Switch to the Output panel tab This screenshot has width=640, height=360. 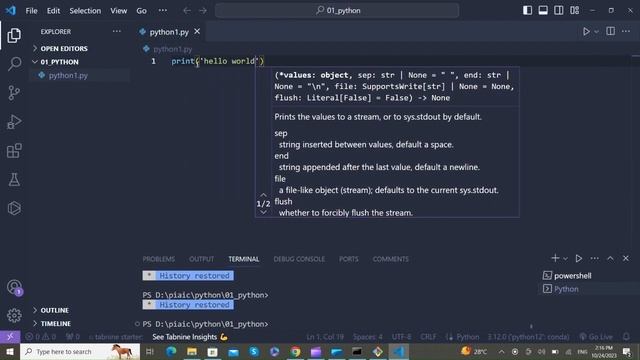point(201,259)
